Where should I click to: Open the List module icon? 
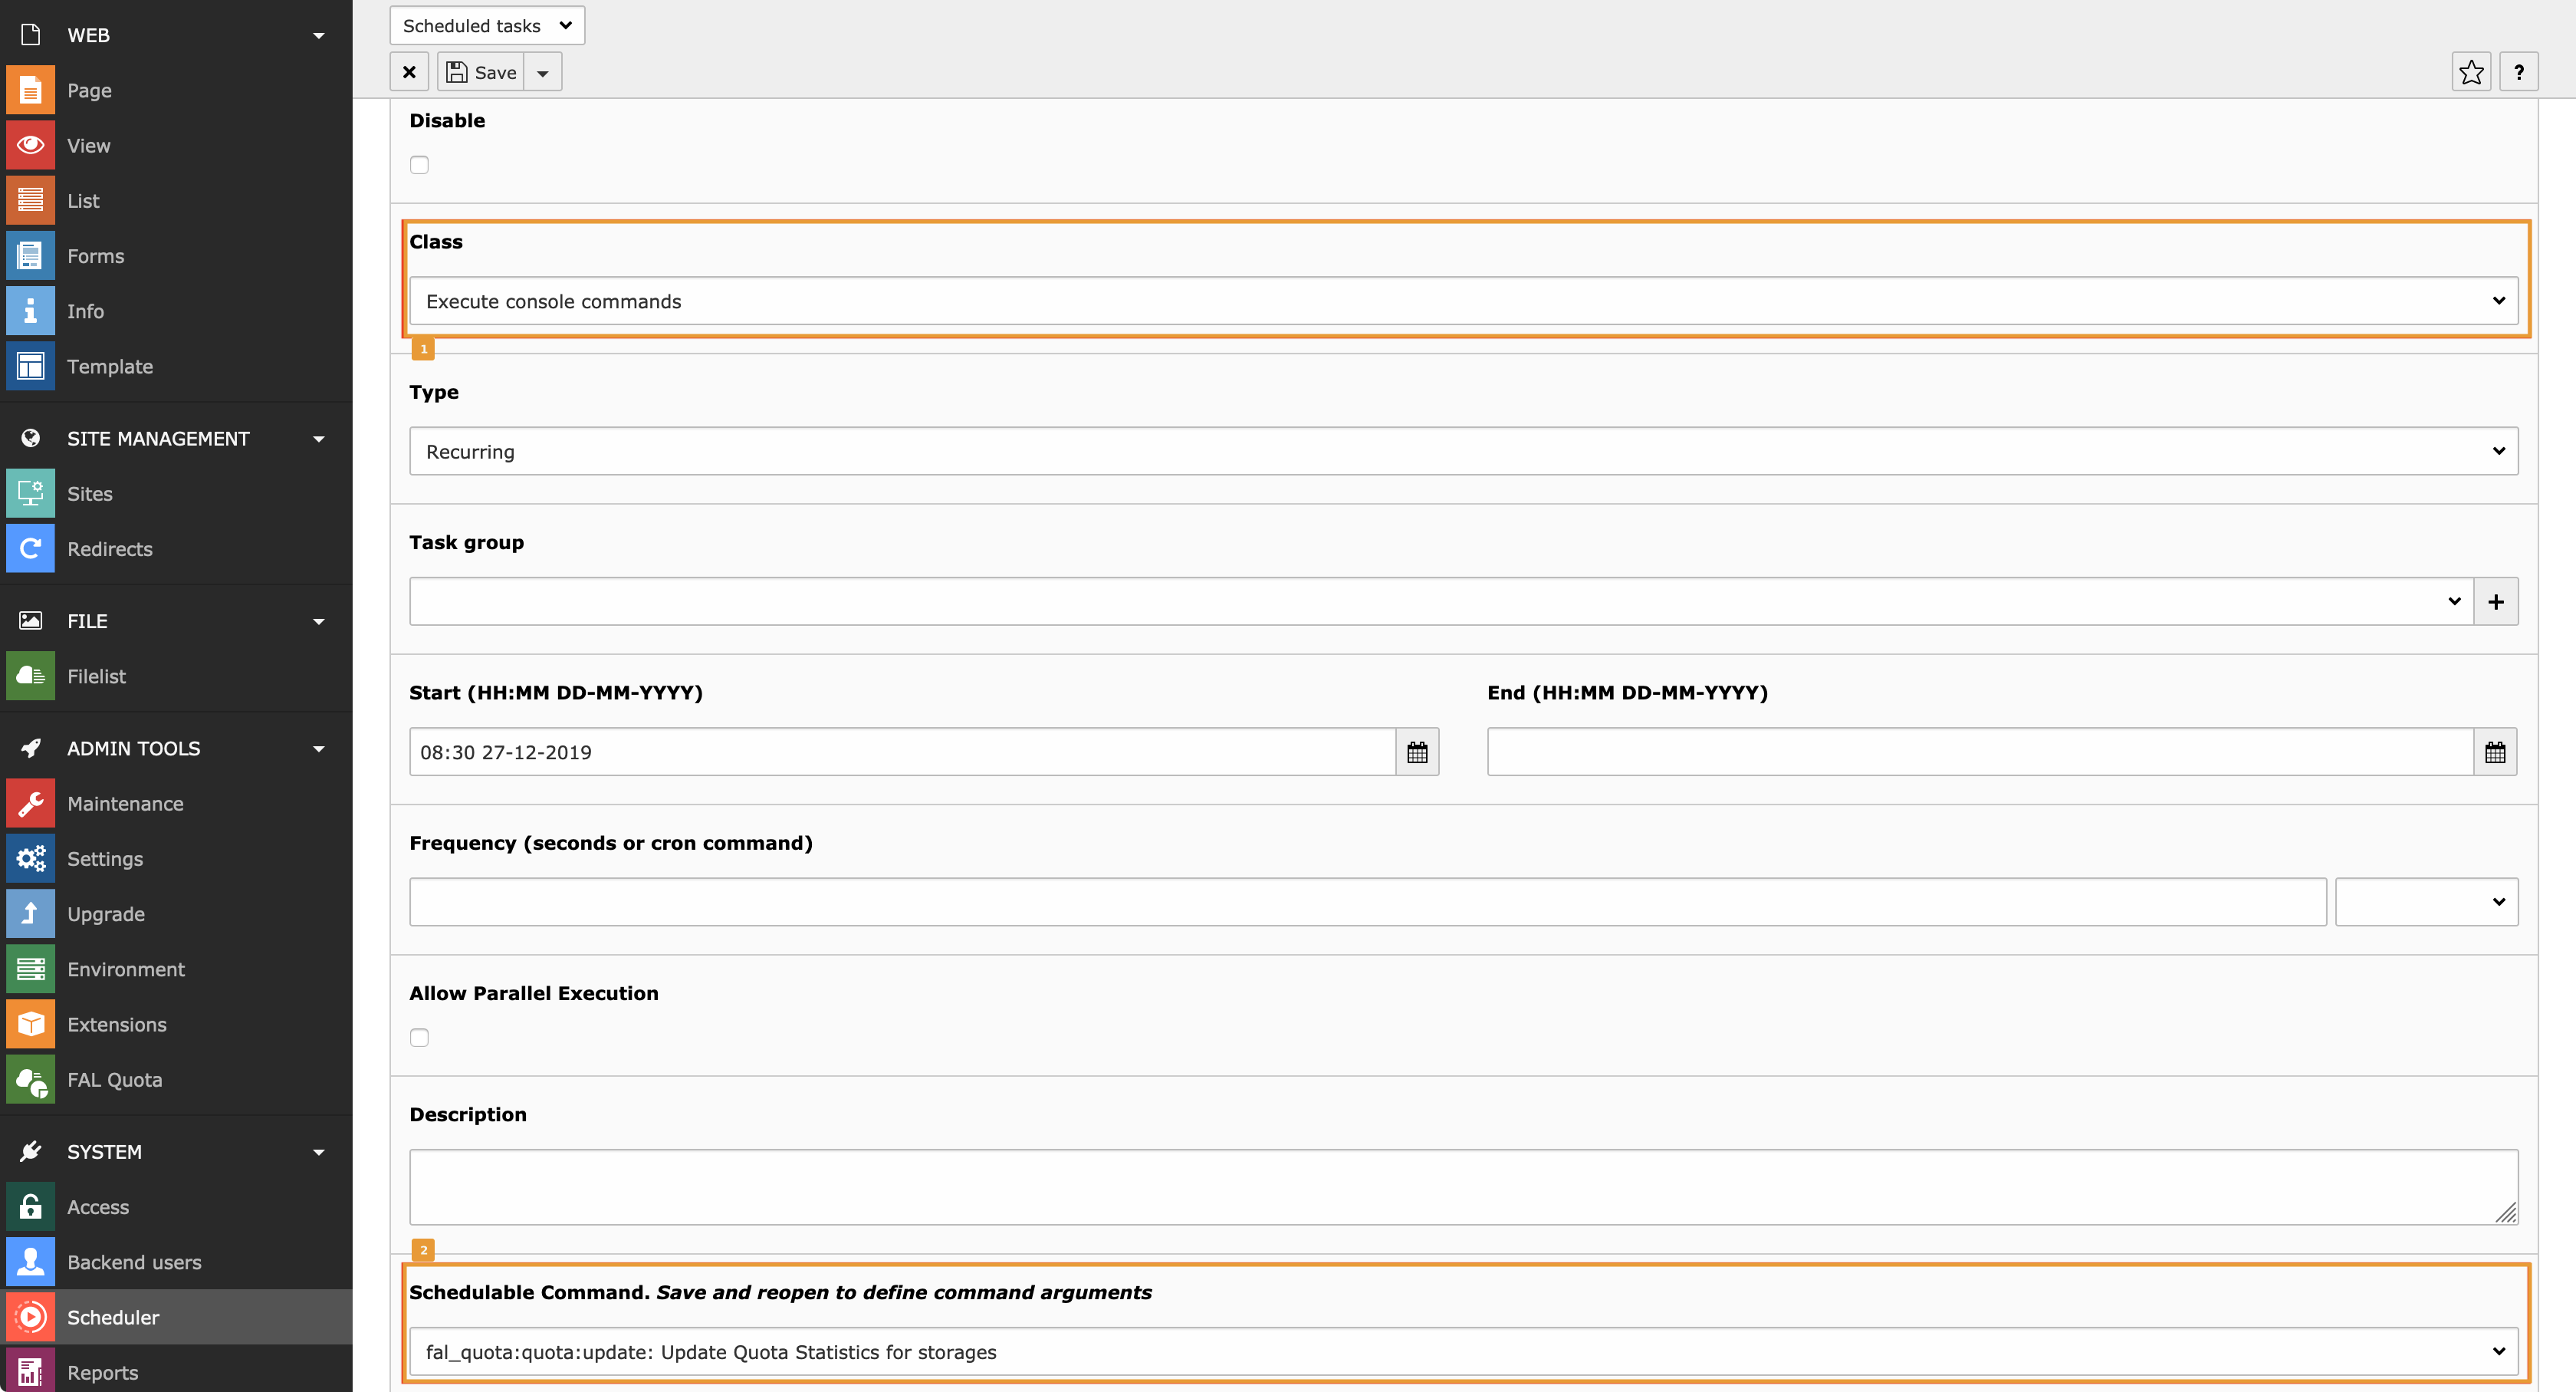(x=30, y=200)
